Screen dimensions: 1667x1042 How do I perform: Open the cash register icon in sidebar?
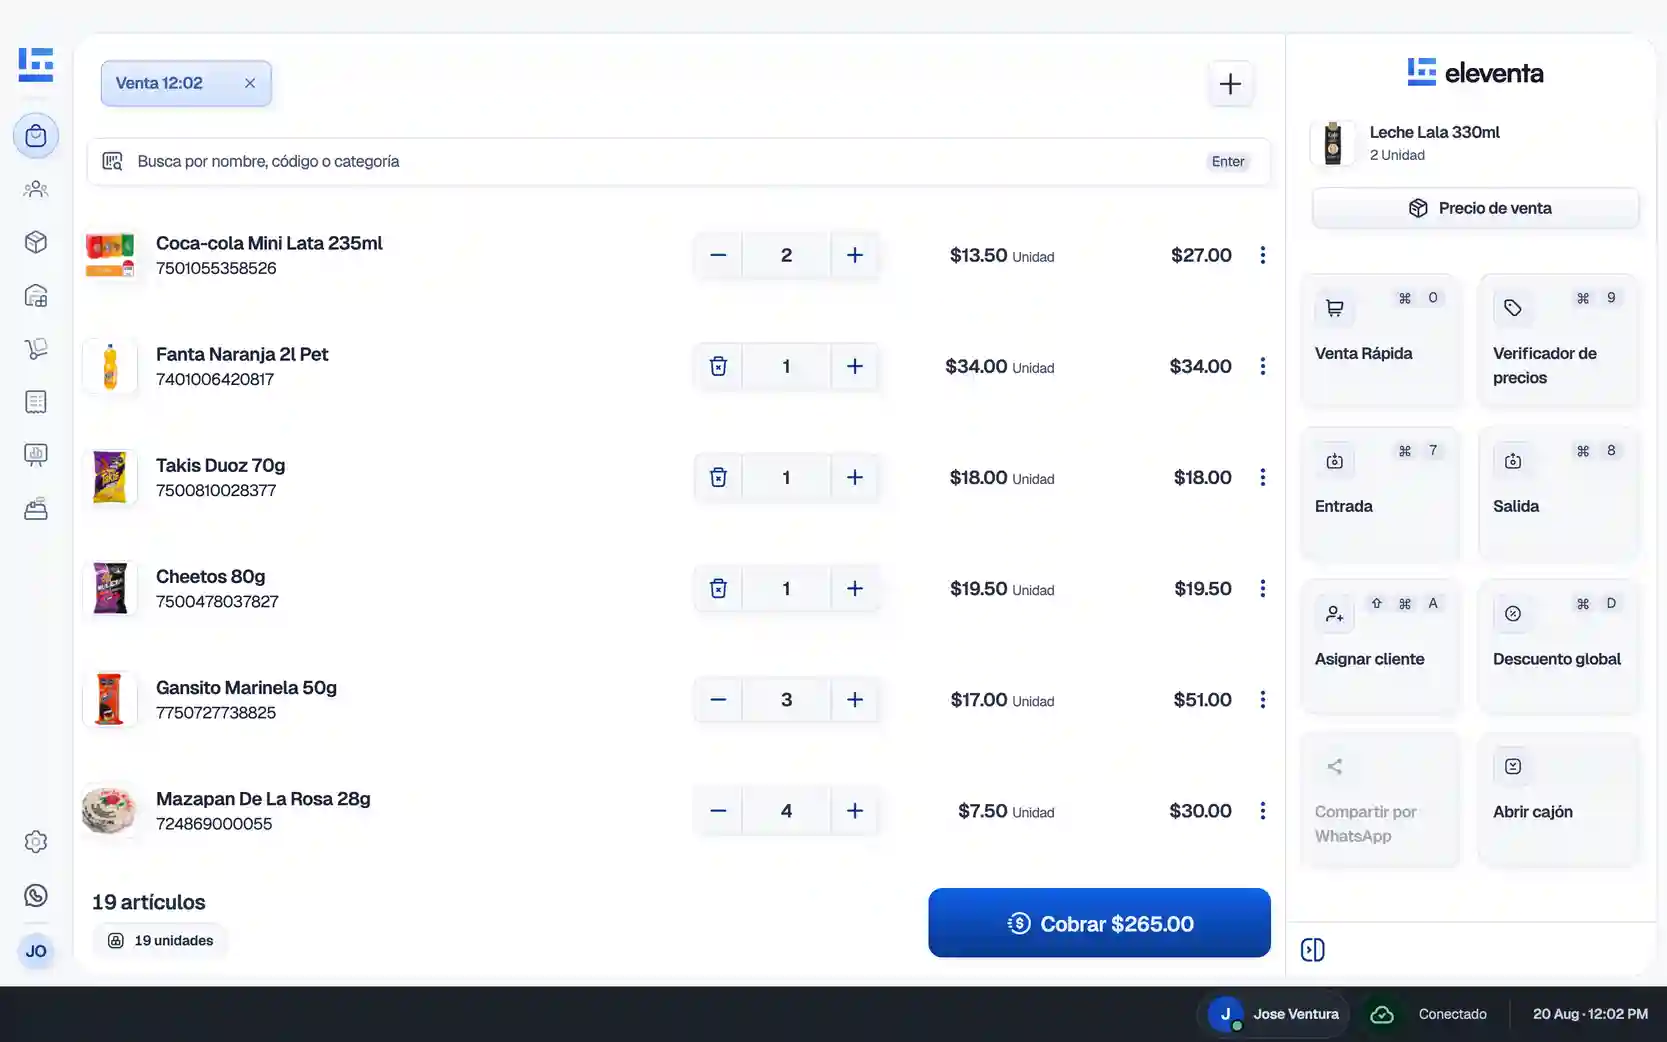(36, 509)
